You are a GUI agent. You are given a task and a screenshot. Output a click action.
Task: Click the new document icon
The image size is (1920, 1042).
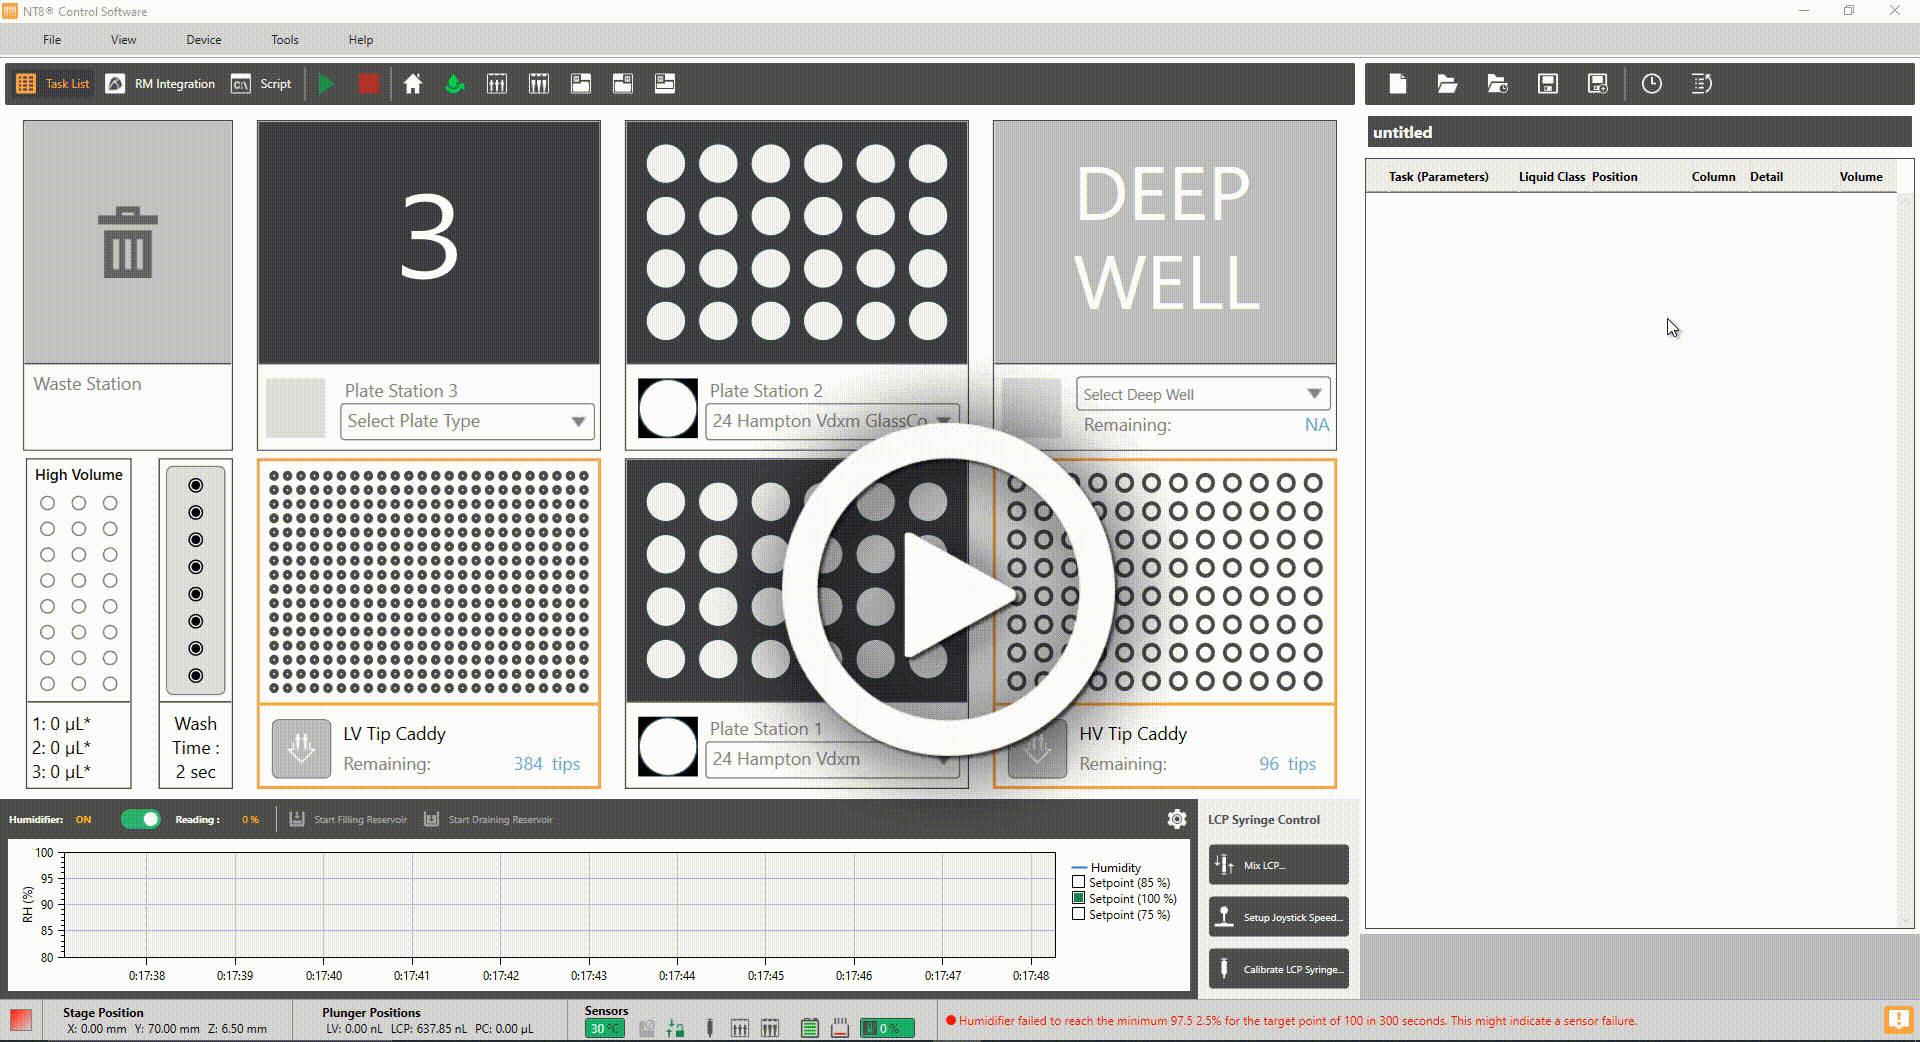coord(1397,84)
